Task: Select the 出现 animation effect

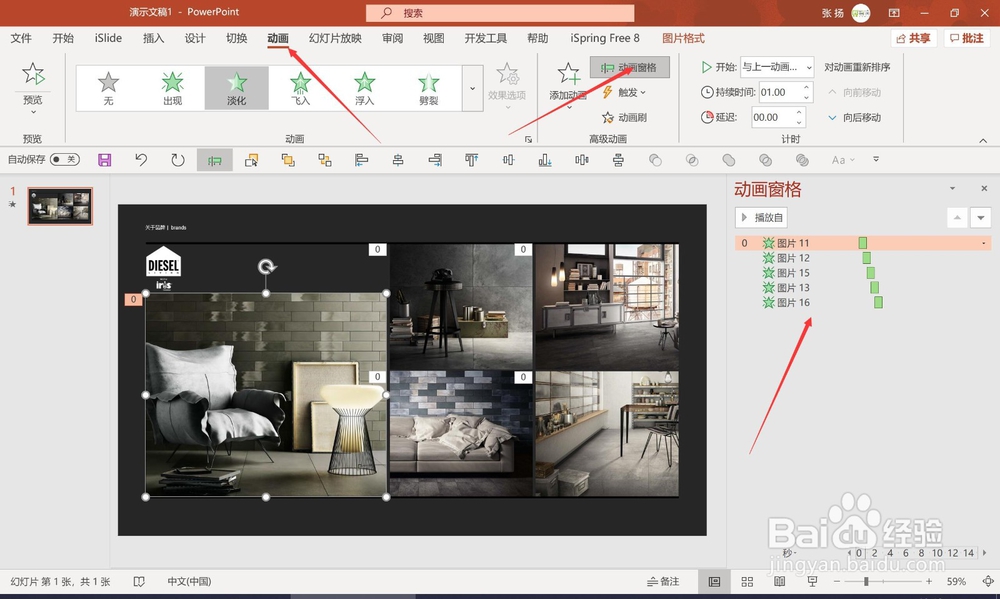Action: (x=172, y=88)
